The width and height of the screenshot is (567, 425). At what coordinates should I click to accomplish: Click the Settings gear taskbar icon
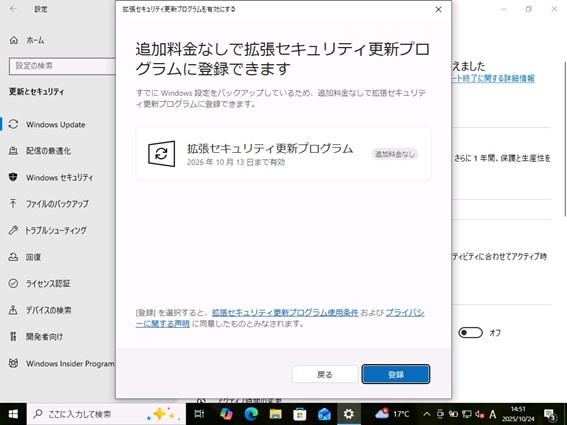(x=349, y=414)
